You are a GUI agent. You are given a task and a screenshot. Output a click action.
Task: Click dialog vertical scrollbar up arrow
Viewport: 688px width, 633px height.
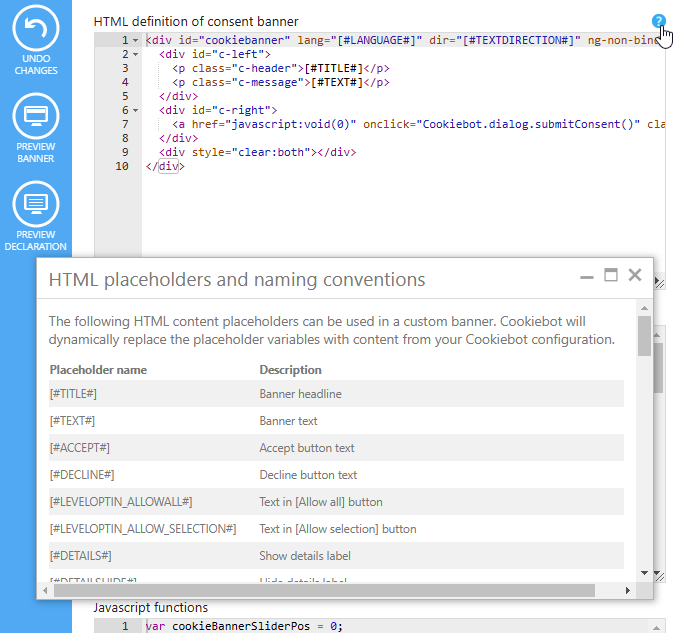644,308
